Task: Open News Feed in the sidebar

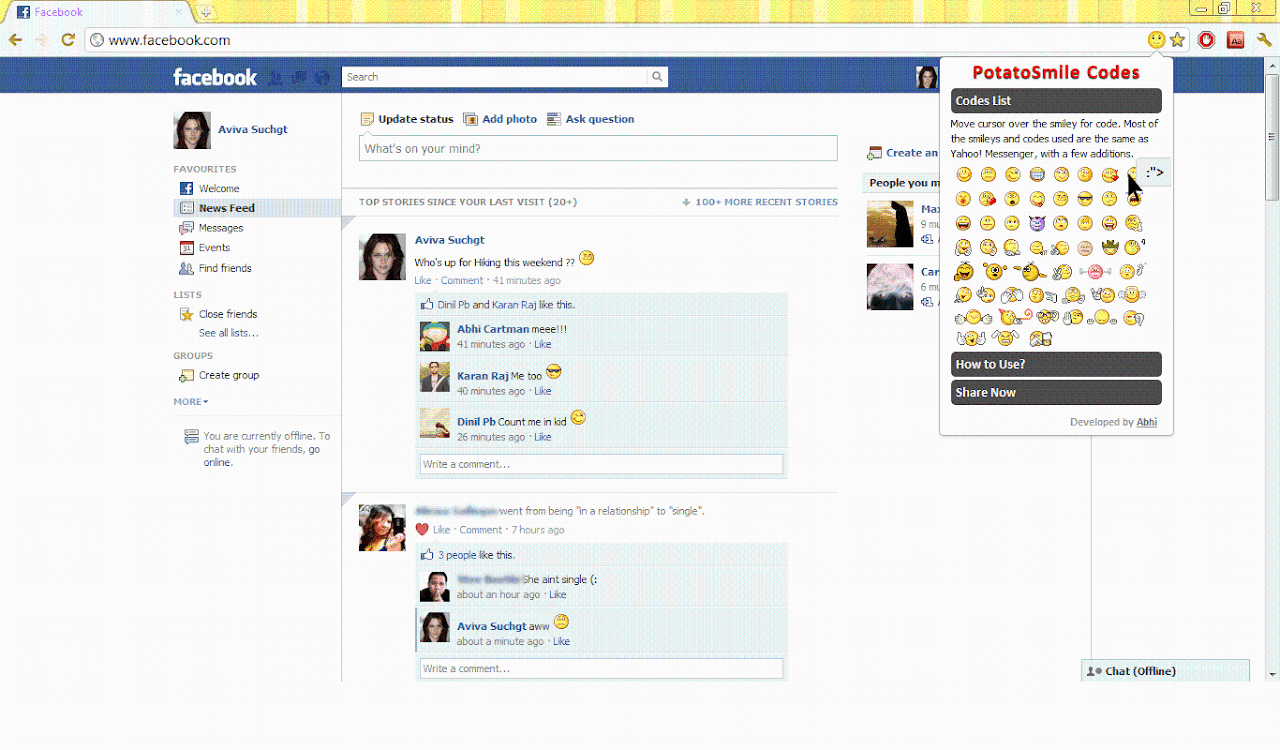Action: (x=257, y=208)
